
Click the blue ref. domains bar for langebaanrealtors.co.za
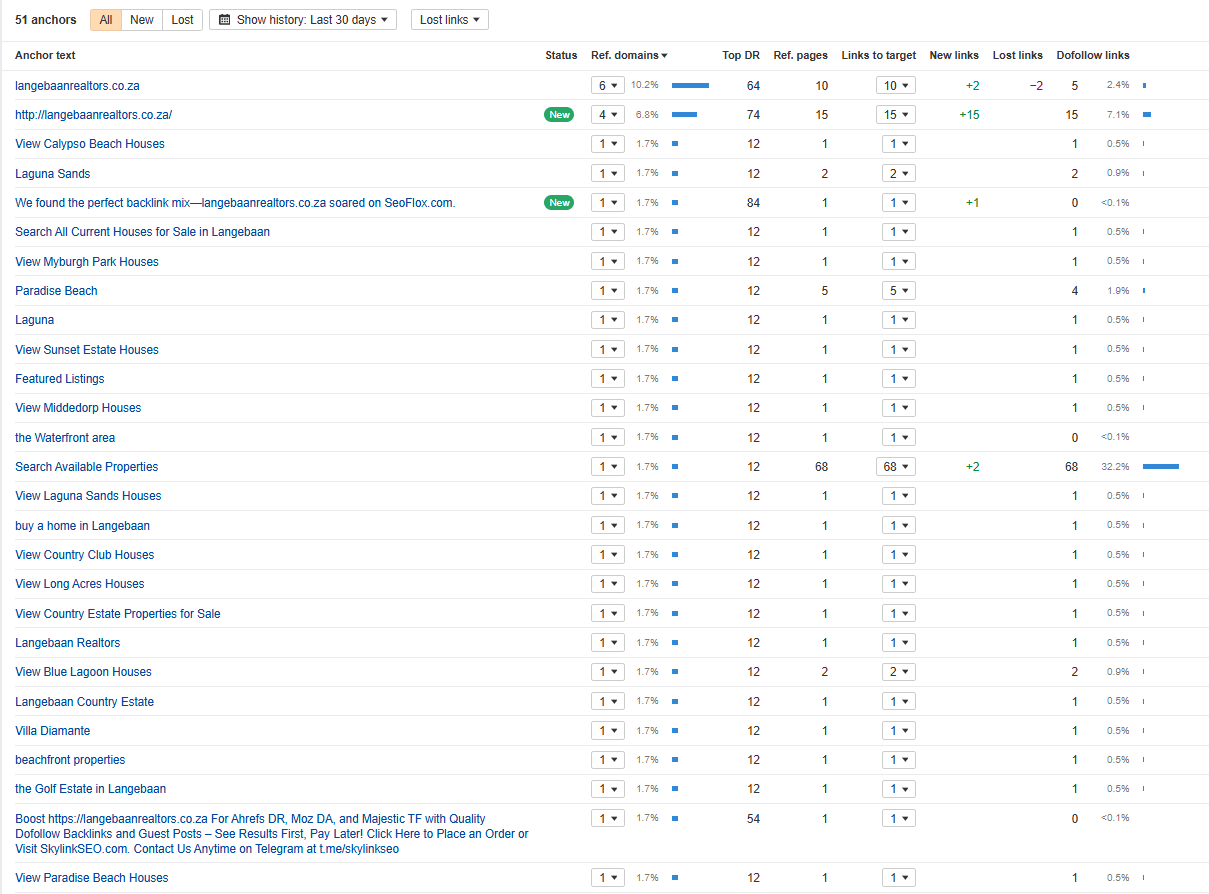(690, 86)
